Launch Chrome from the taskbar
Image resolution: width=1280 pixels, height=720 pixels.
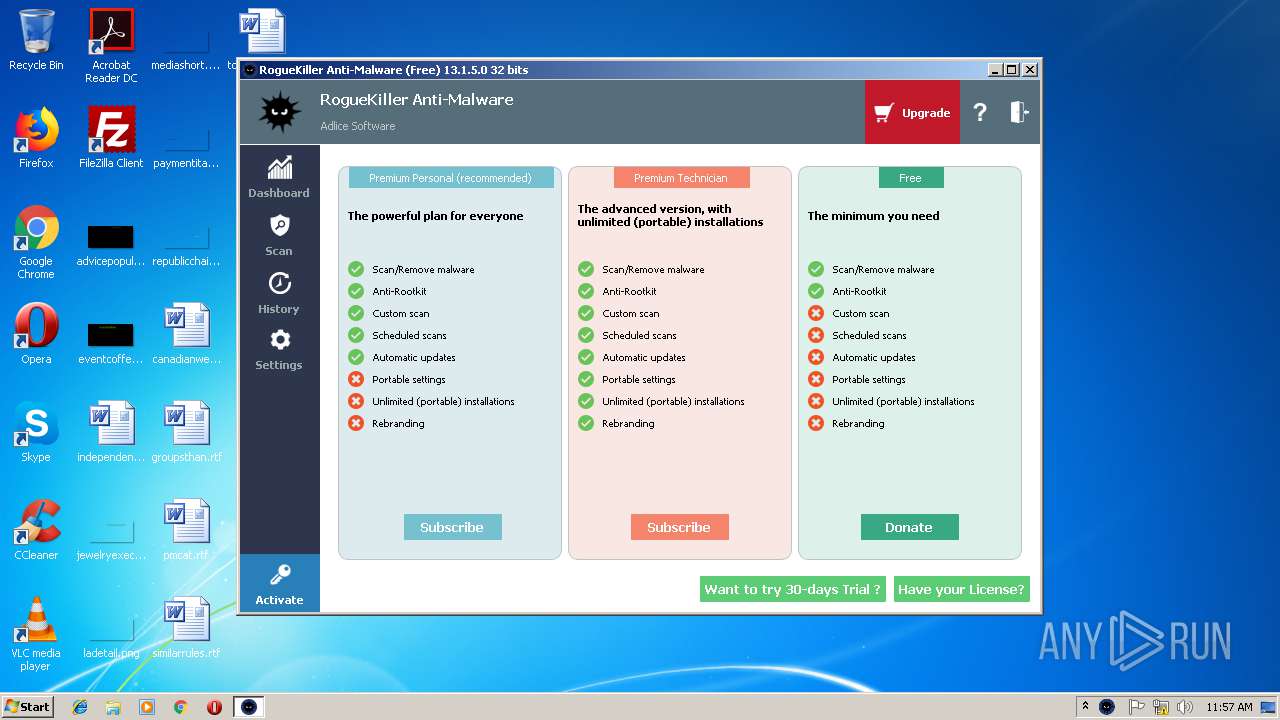[180, 707]
